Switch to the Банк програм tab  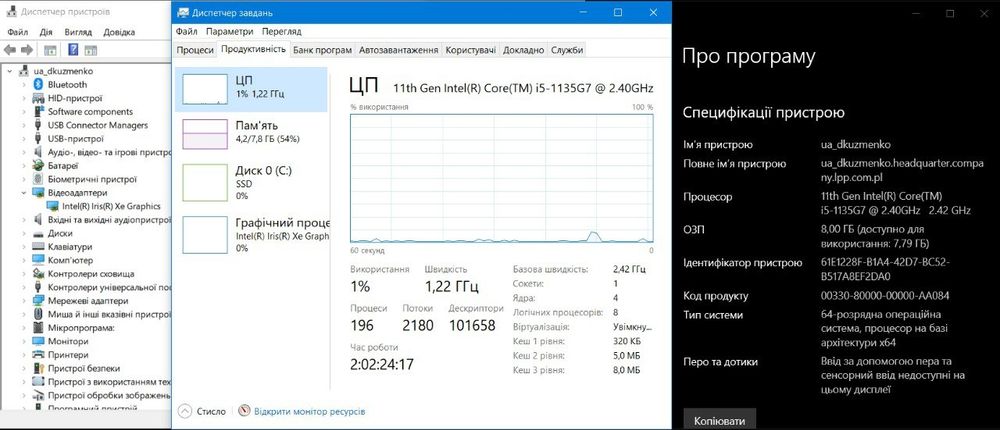(x=323, y=50)
